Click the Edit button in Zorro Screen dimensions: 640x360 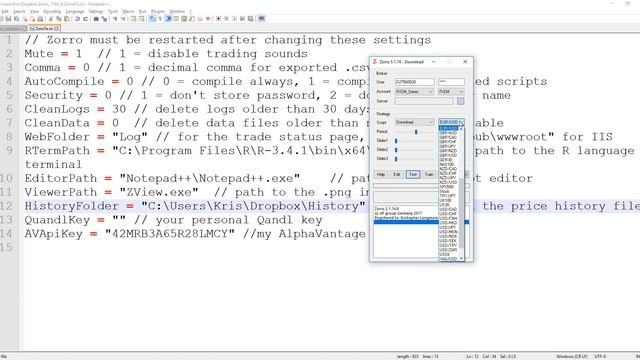pos(397,174)
